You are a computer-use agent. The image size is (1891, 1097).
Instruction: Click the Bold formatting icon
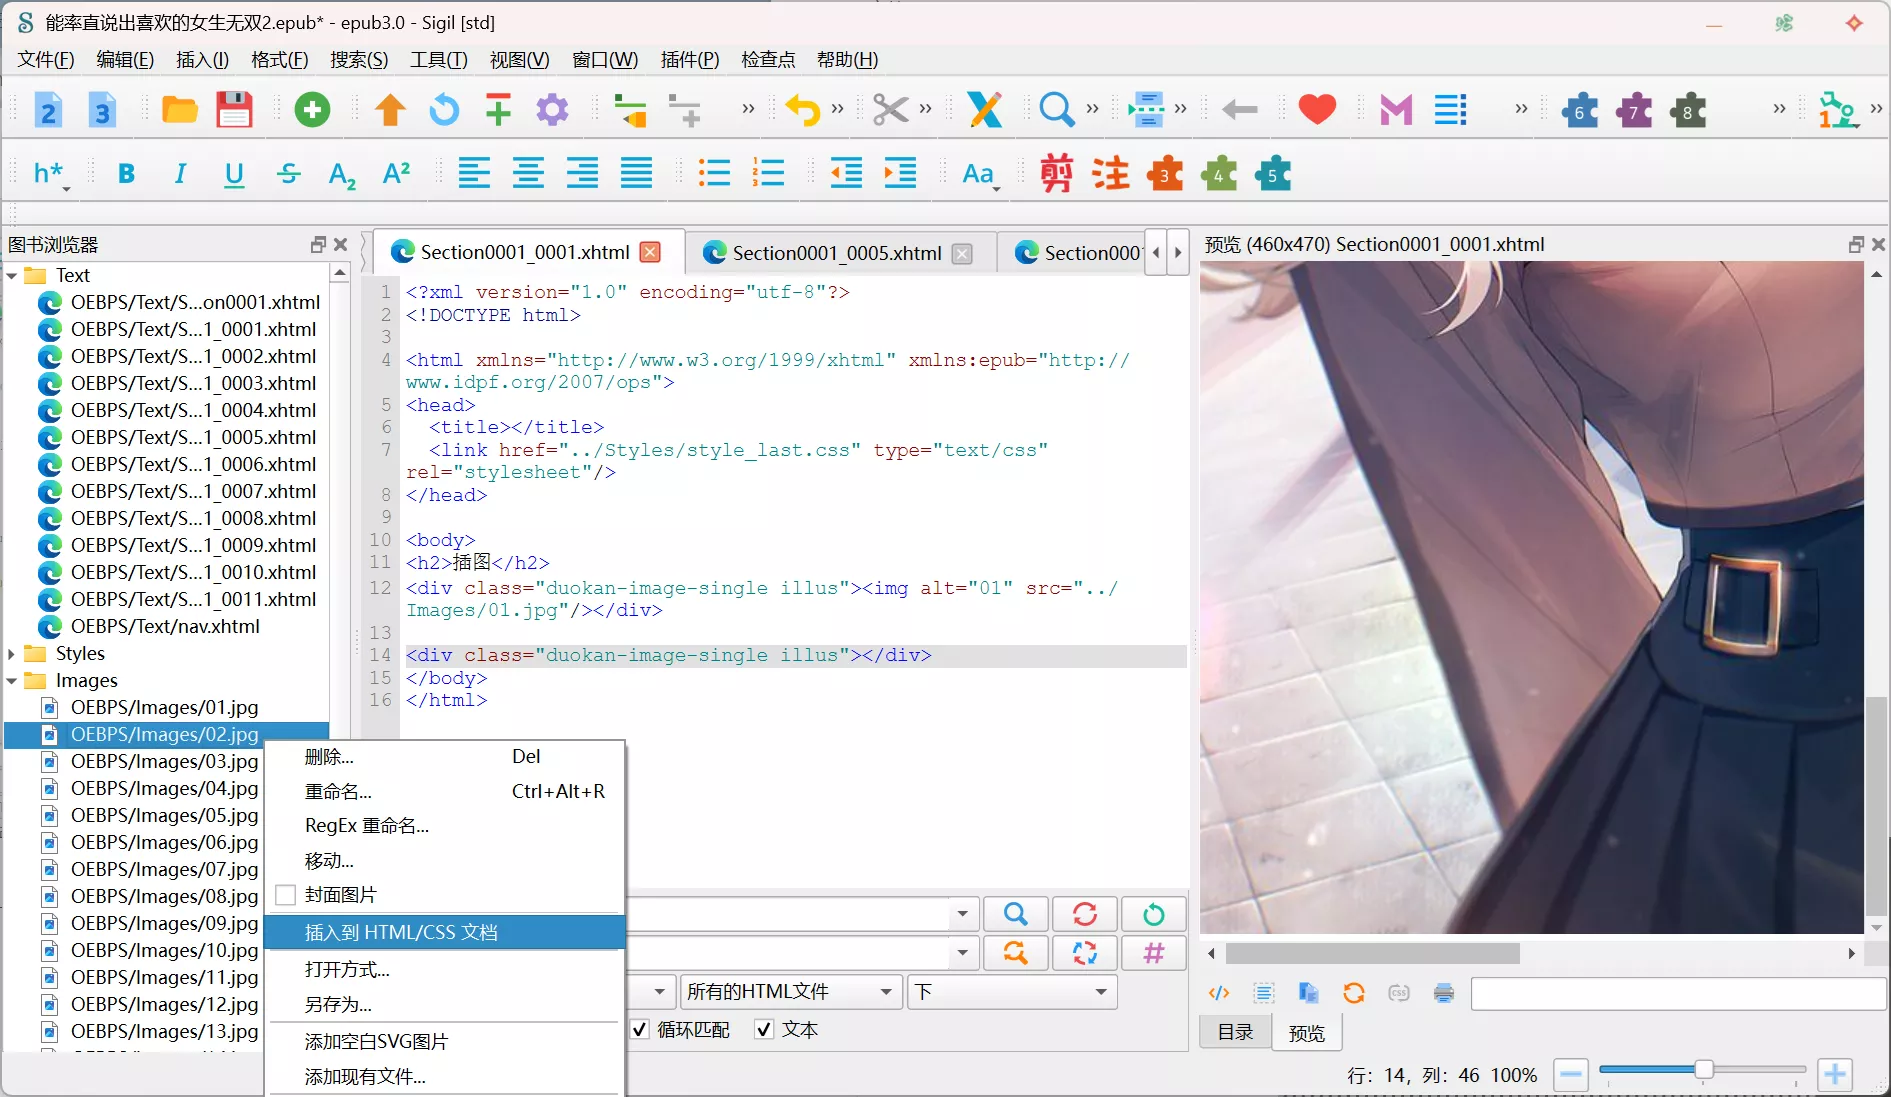[x=126, y=174]
